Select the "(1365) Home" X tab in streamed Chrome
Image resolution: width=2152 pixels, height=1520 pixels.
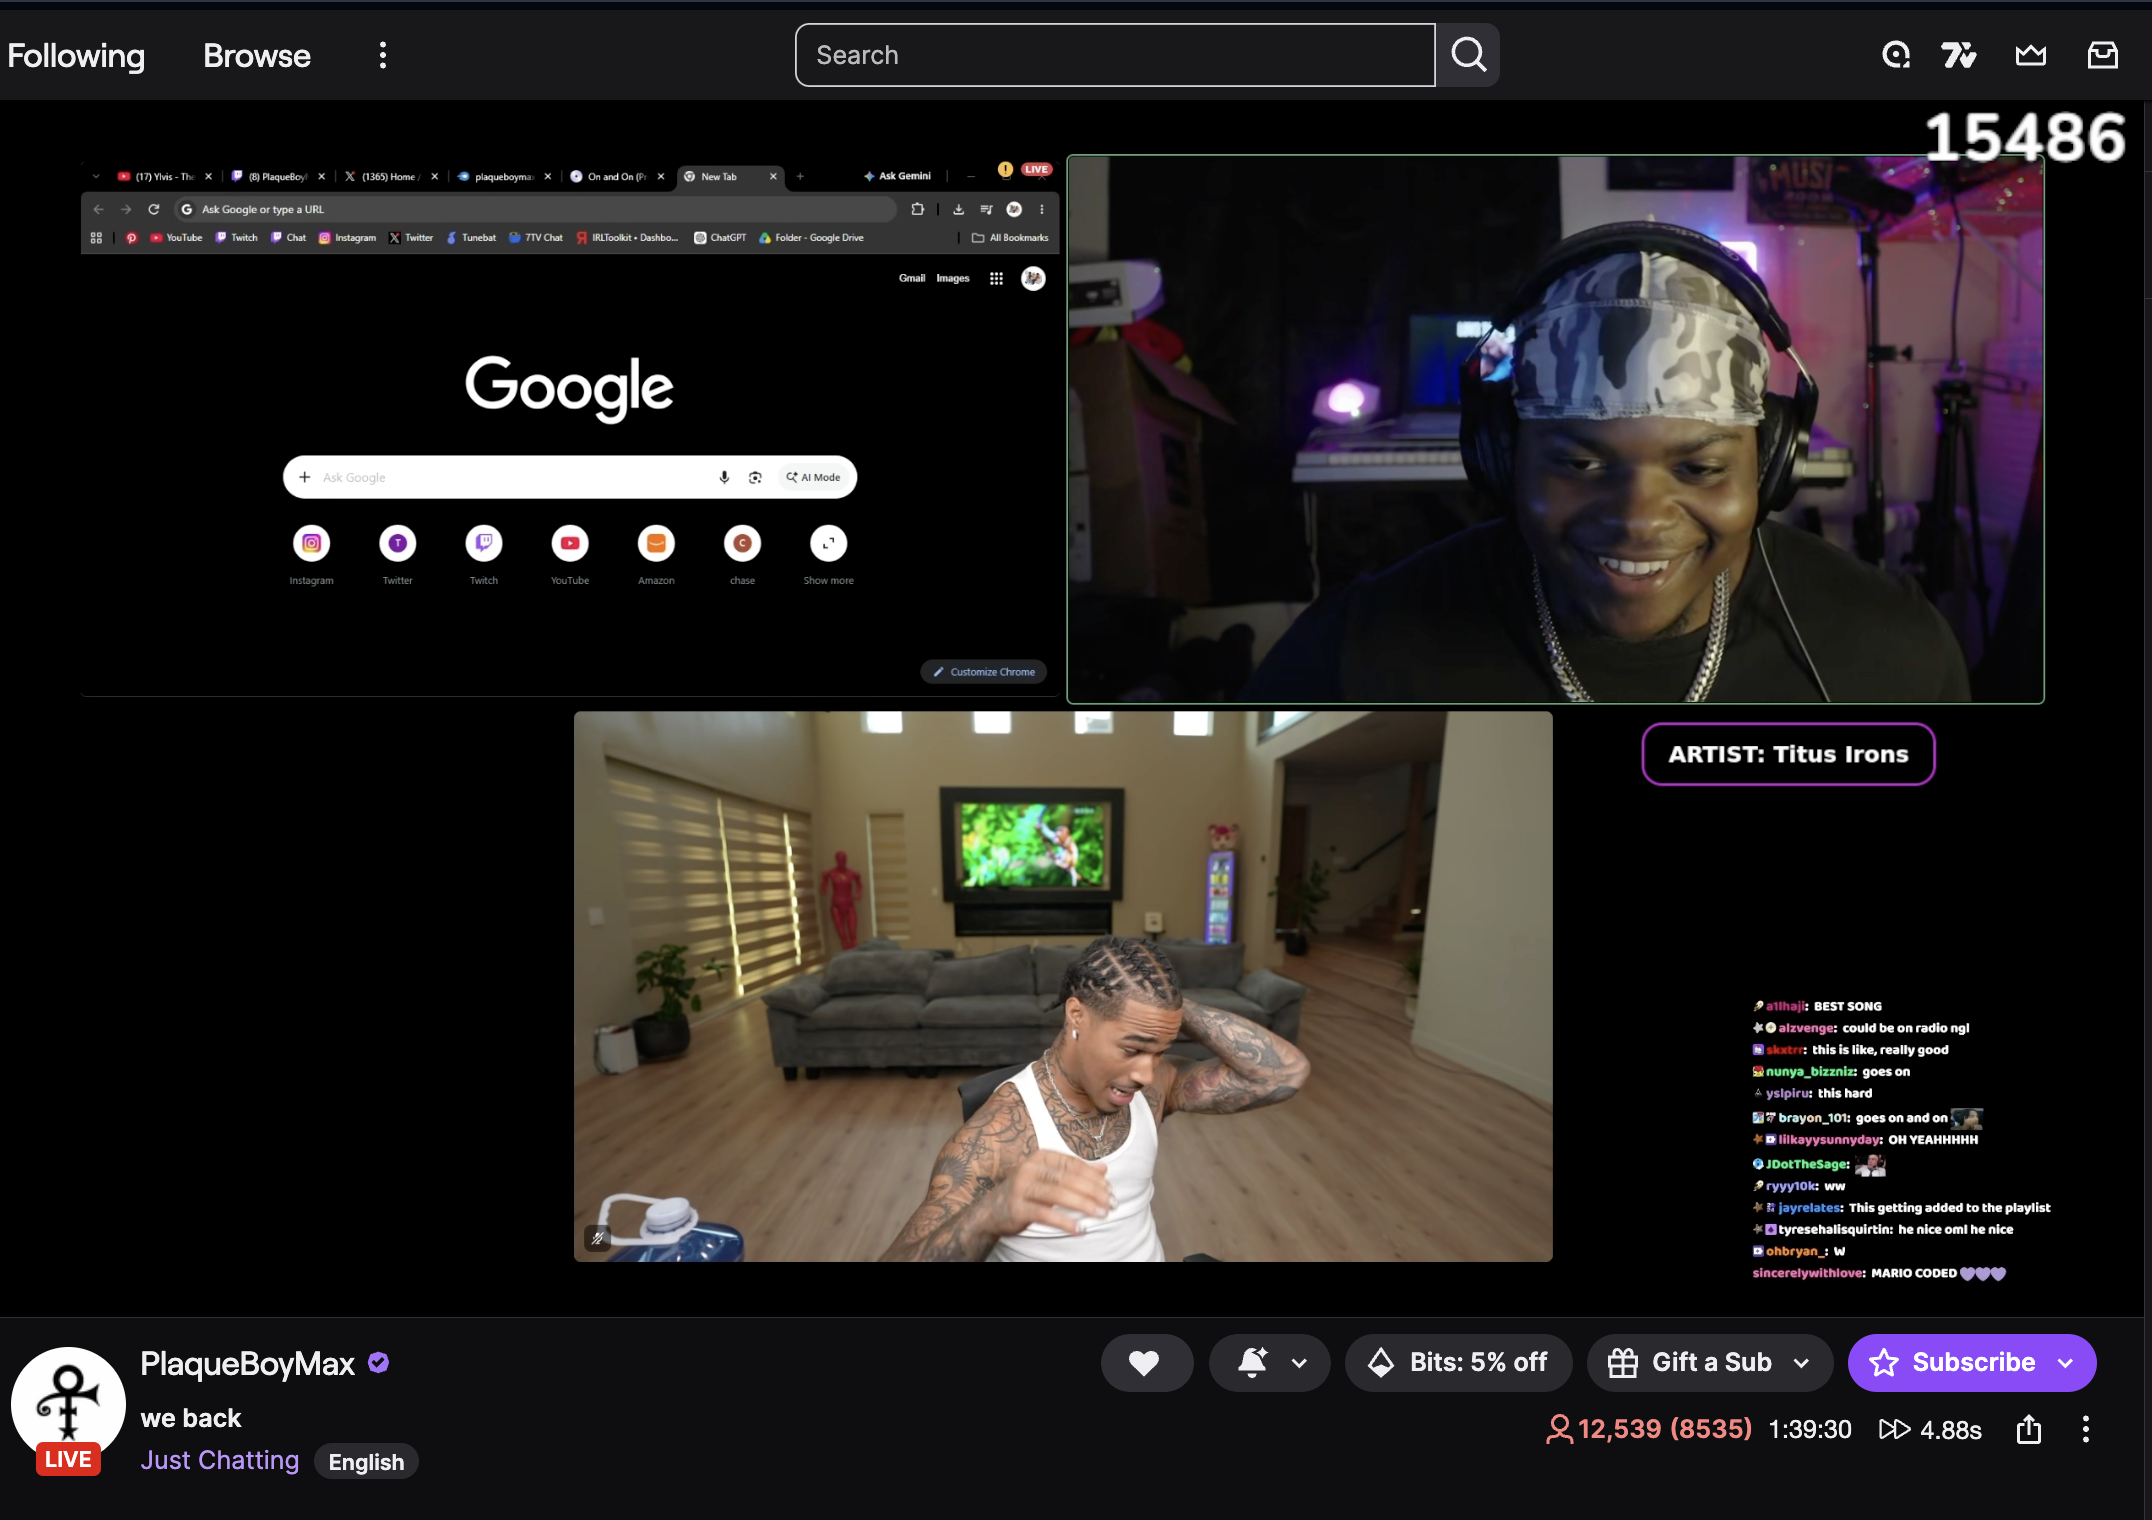coord(391,177)
